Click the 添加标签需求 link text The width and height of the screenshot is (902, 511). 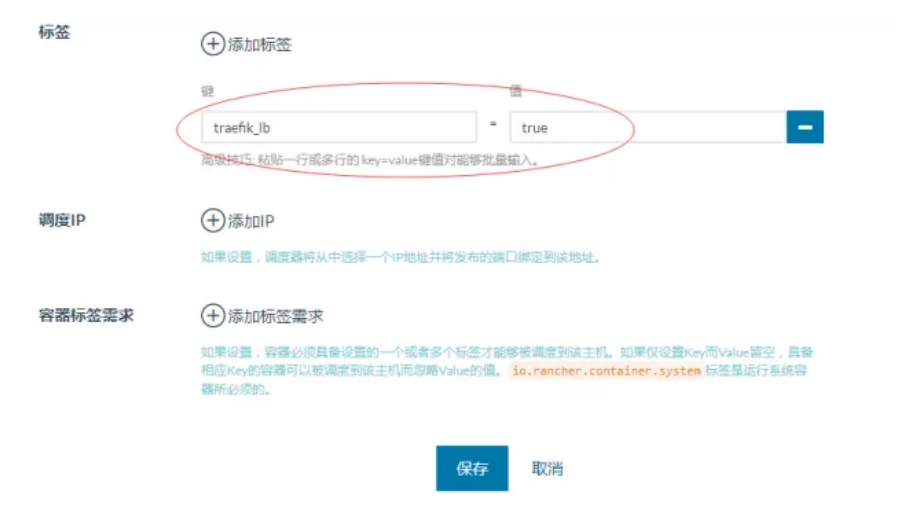click(276, 316)
